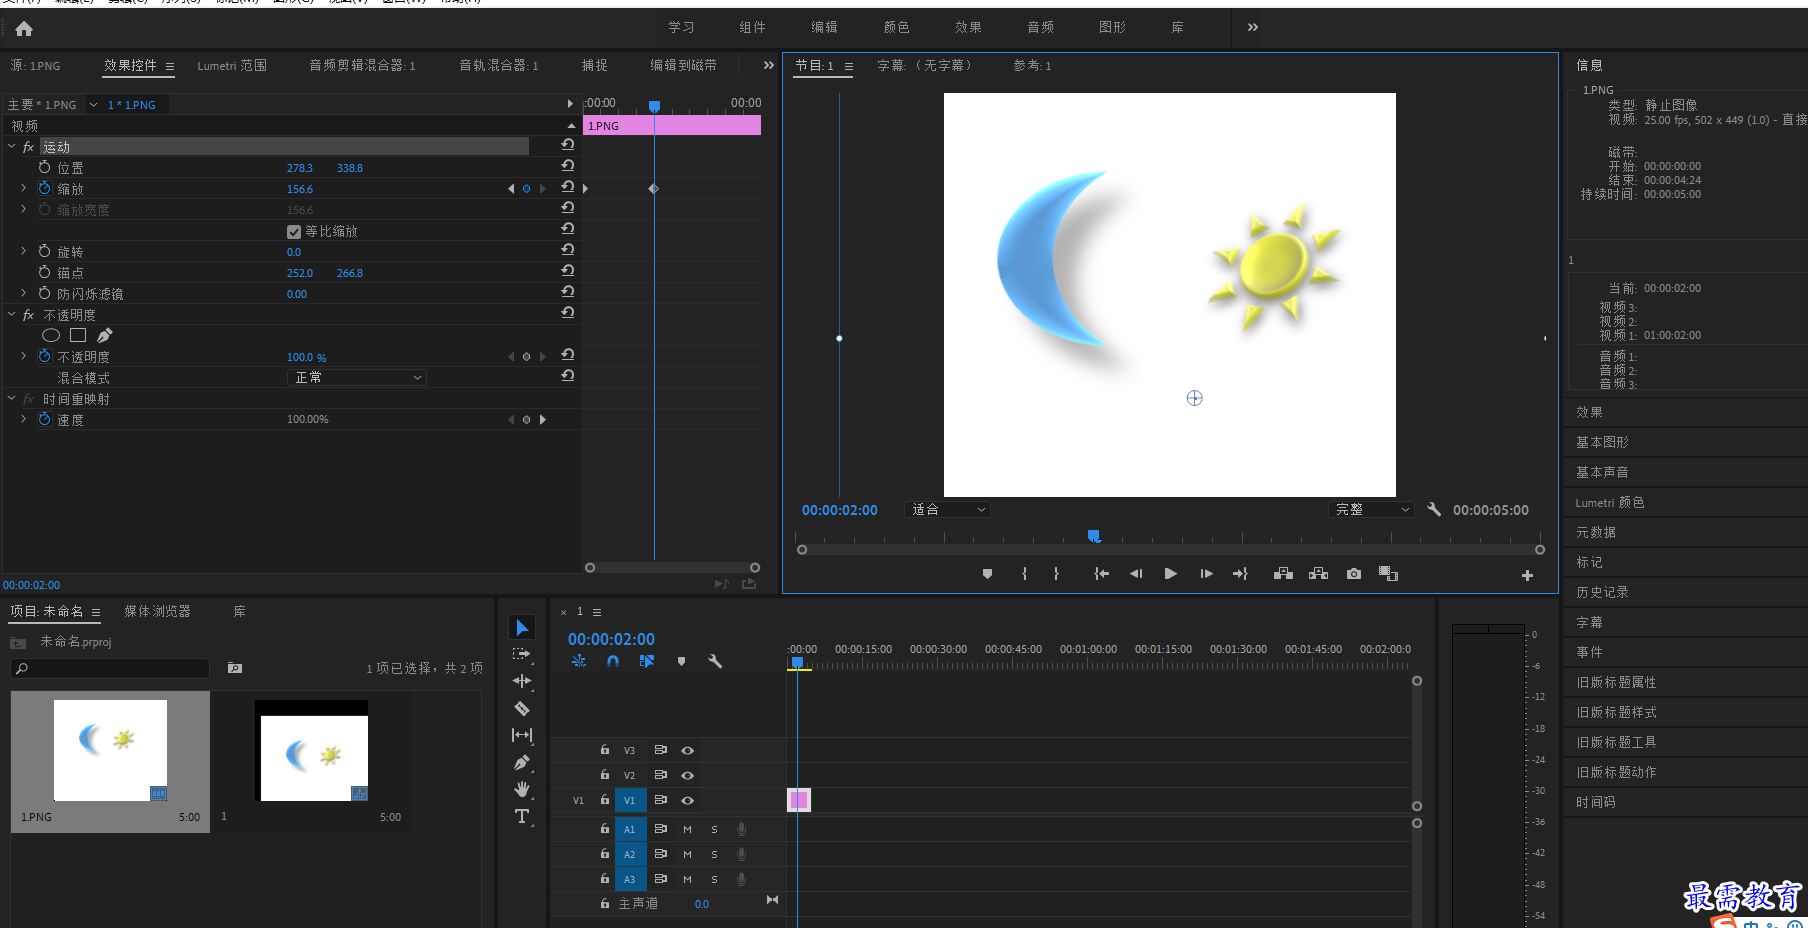
Task: Step back one frame in program monitor
Action: pos(1136,574)
